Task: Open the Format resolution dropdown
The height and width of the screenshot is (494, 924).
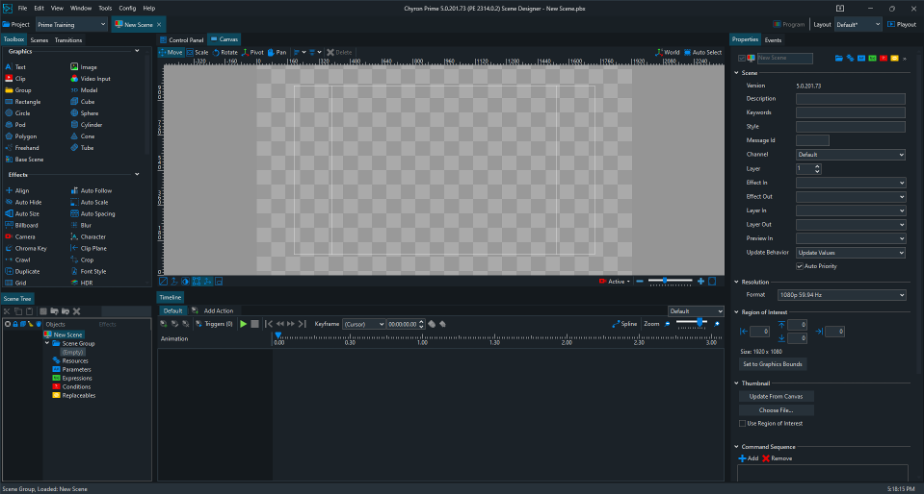Action: click(850, 295)
